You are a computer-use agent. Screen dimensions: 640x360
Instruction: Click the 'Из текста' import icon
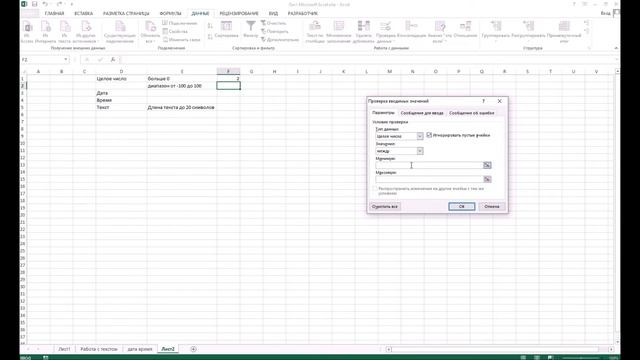(64, 32)
